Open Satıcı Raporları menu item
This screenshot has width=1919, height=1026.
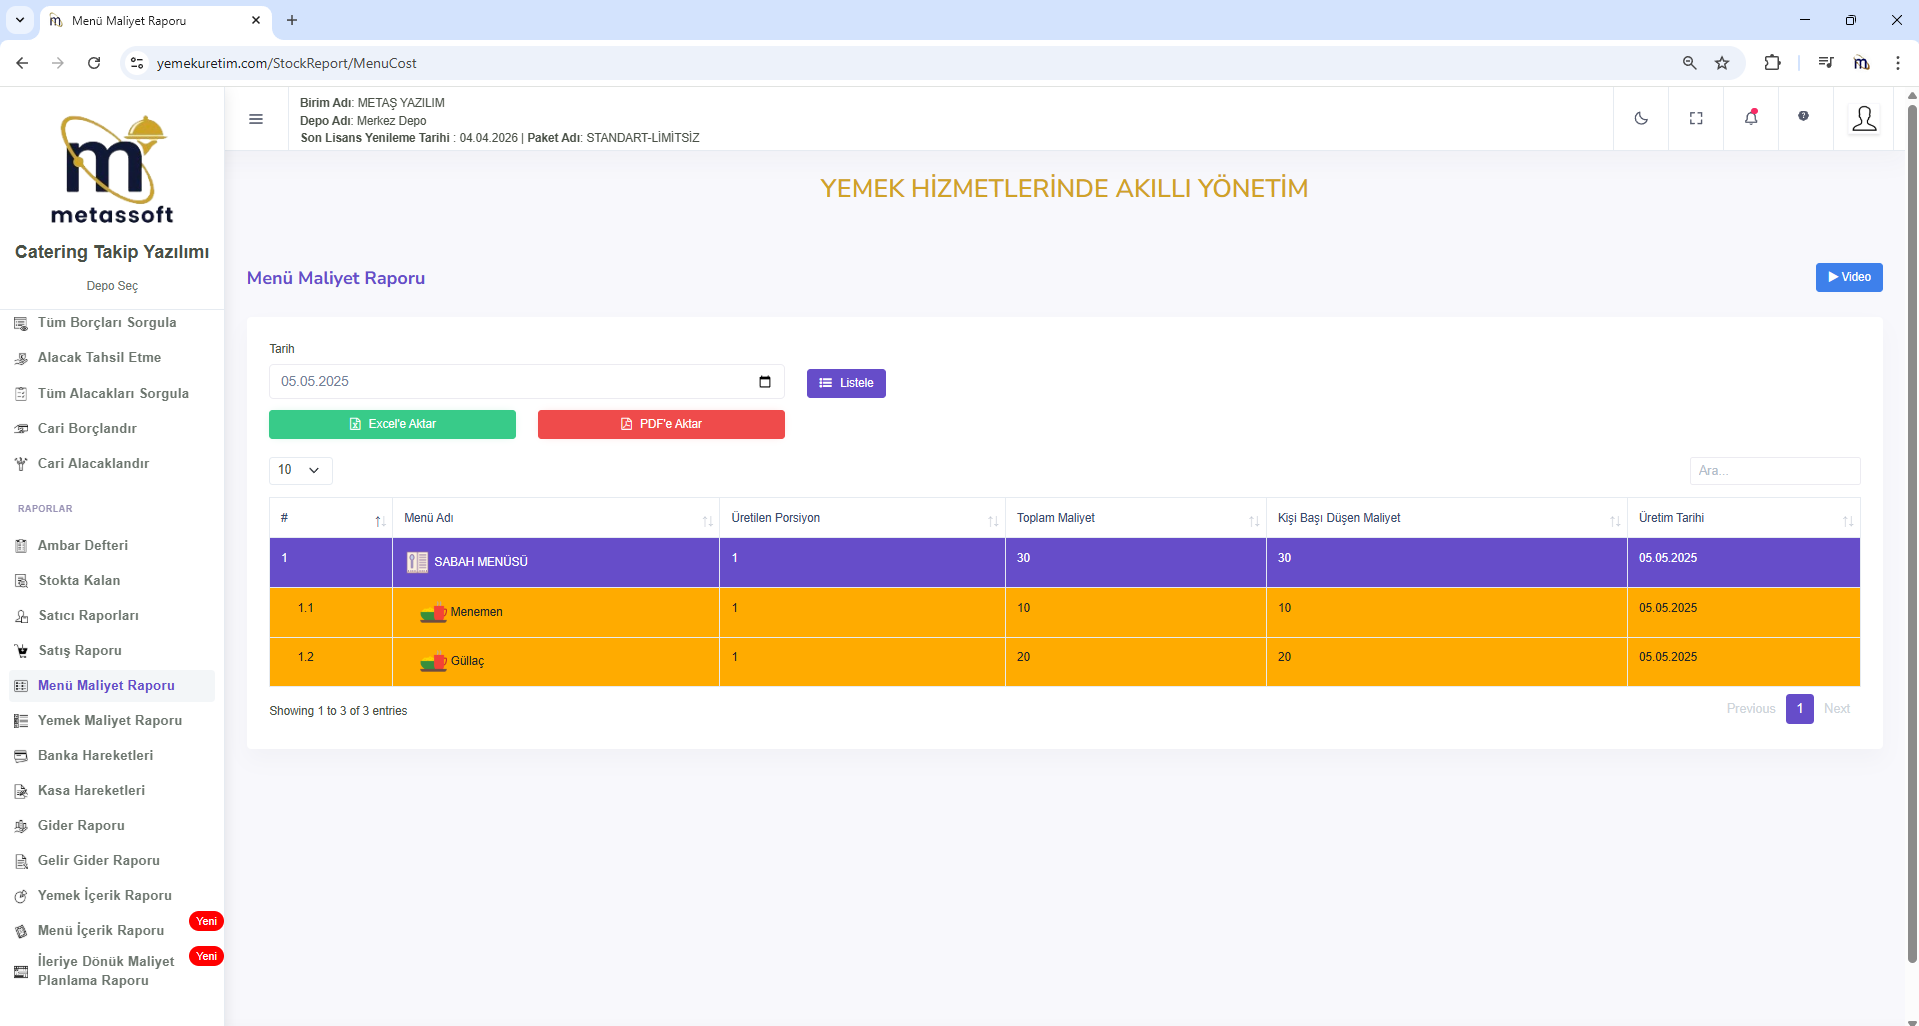tap(88, 616)
